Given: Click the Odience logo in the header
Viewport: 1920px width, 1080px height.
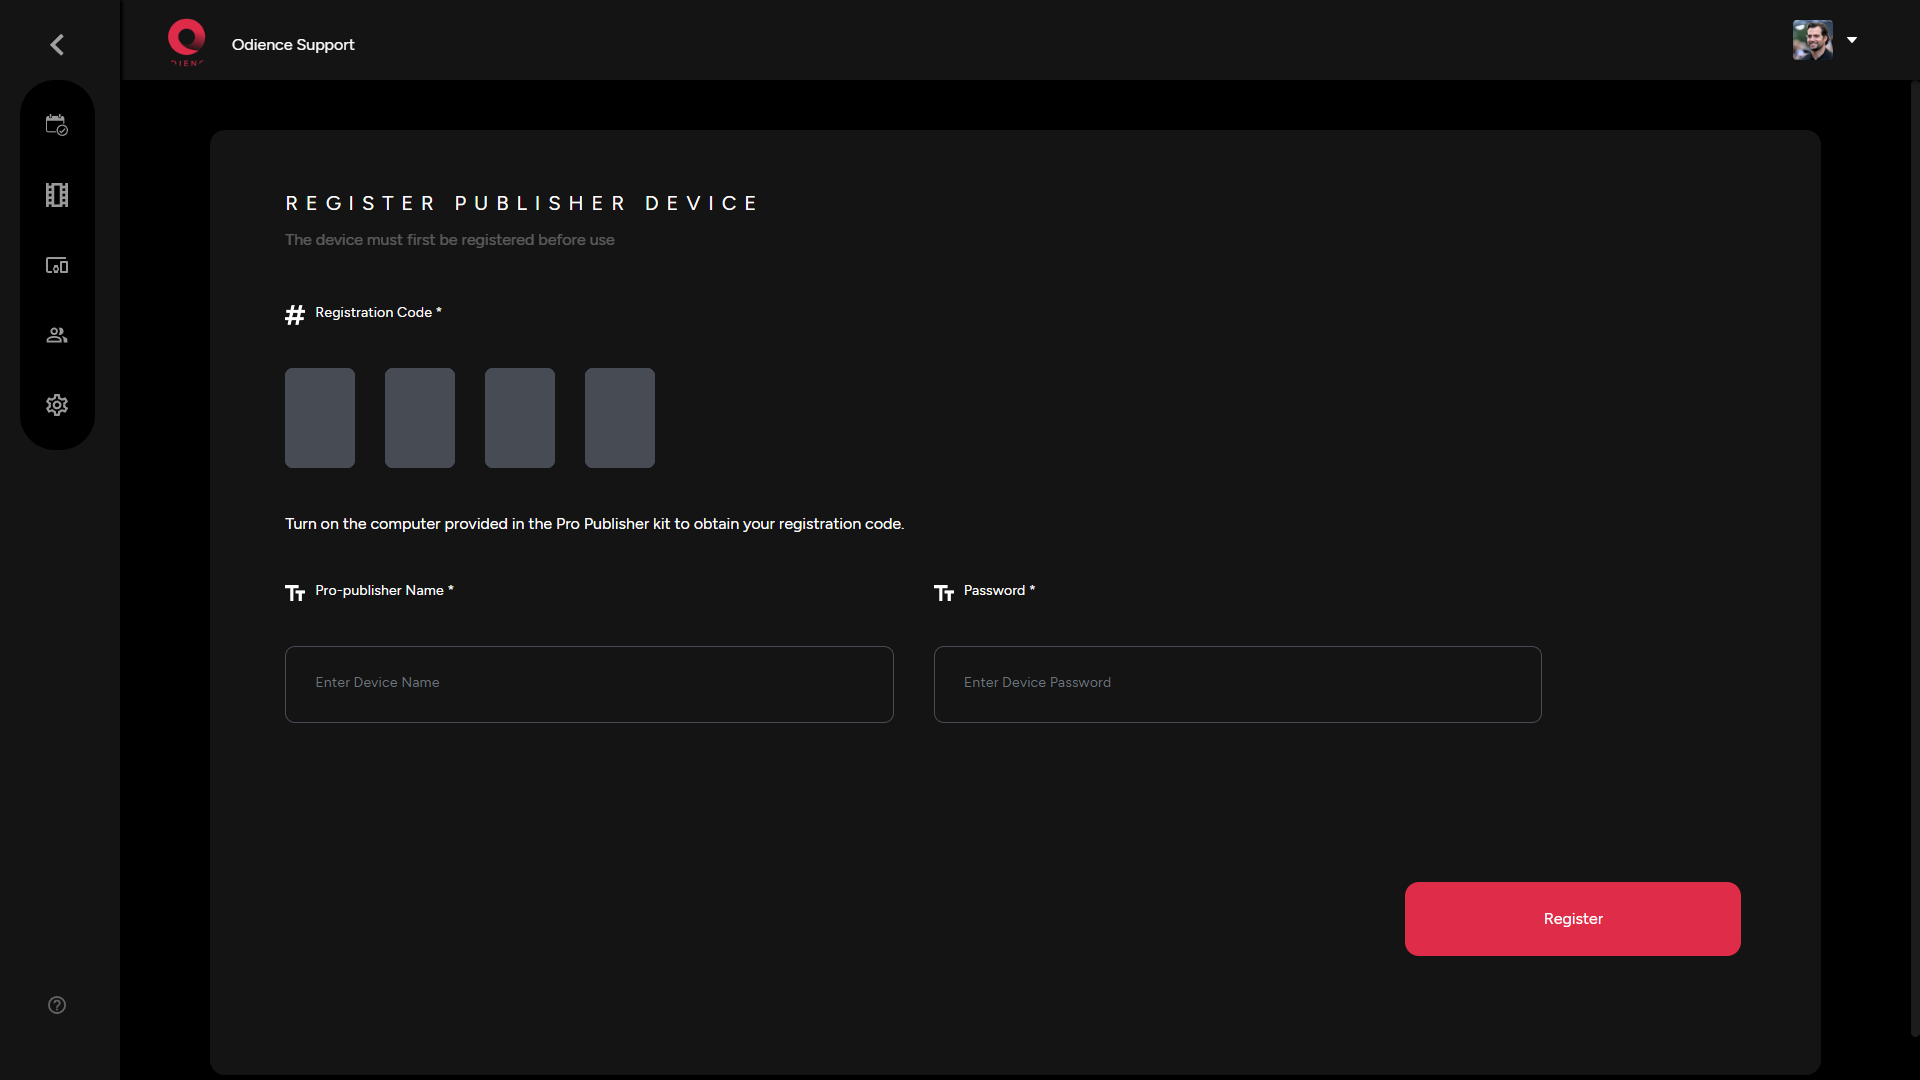Looking at the screenshot, I should pos(186,42).
